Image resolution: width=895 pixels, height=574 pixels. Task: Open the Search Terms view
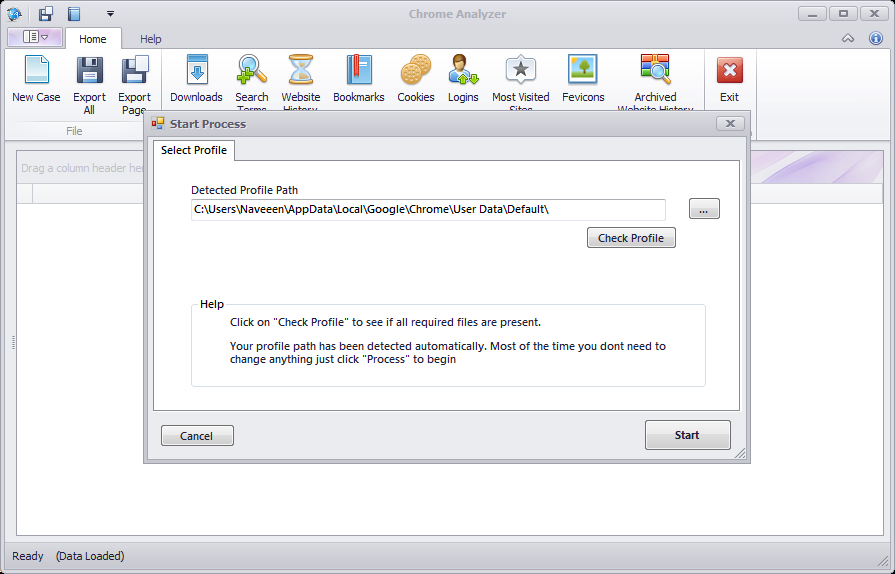pyautogui.click(x=252, y=83)
